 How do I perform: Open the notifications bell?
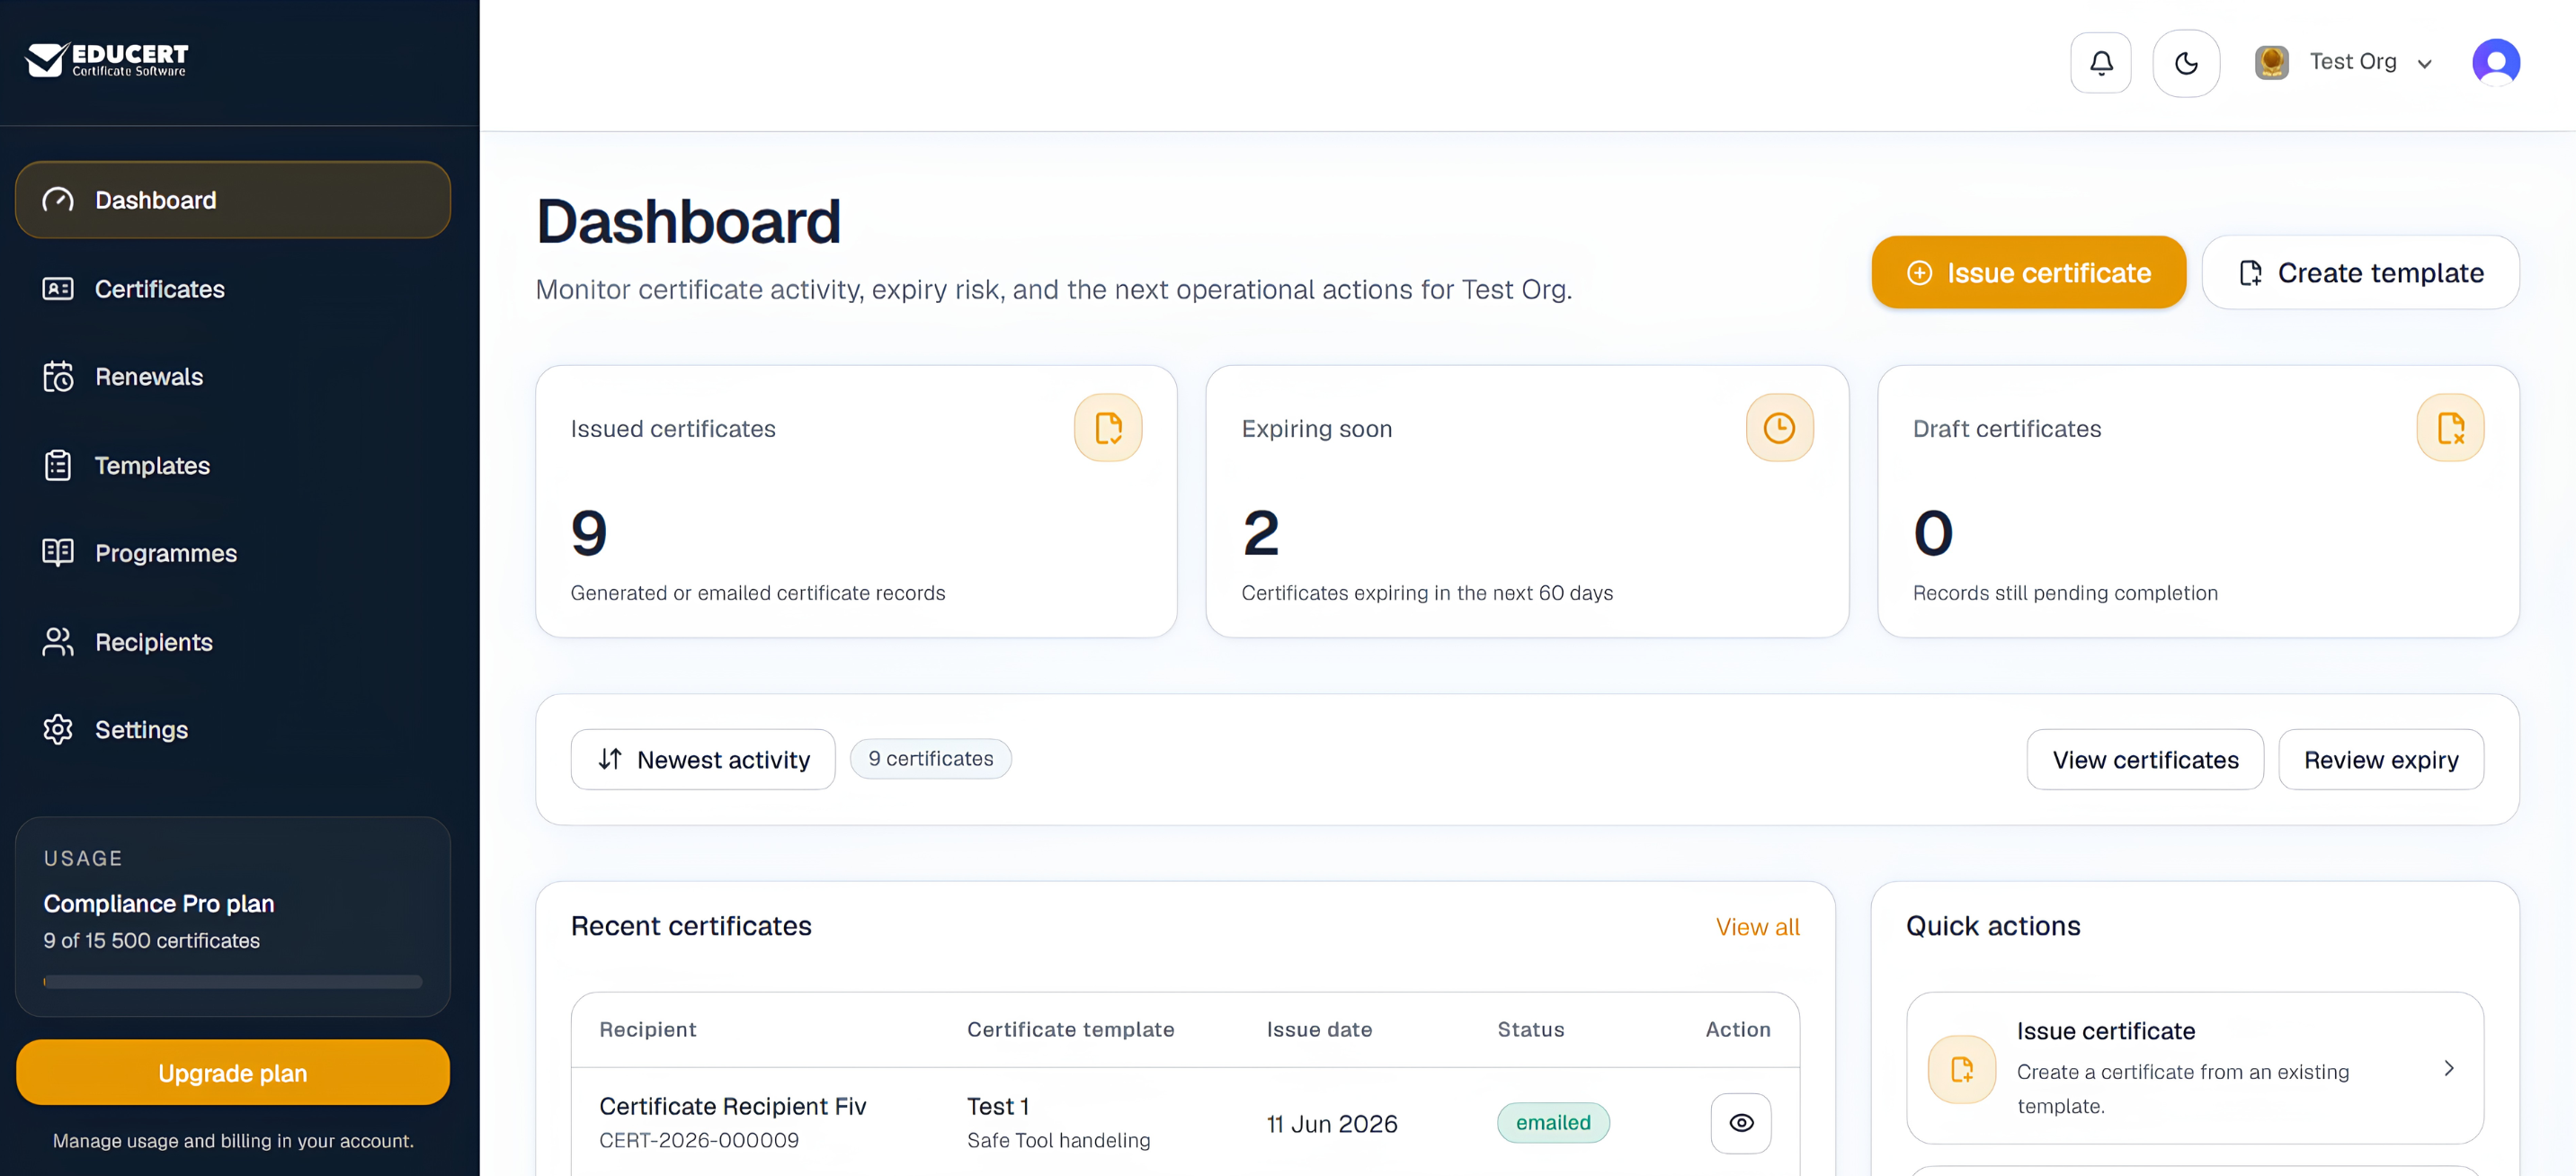pyautogui.click(x=2101, y=63)
